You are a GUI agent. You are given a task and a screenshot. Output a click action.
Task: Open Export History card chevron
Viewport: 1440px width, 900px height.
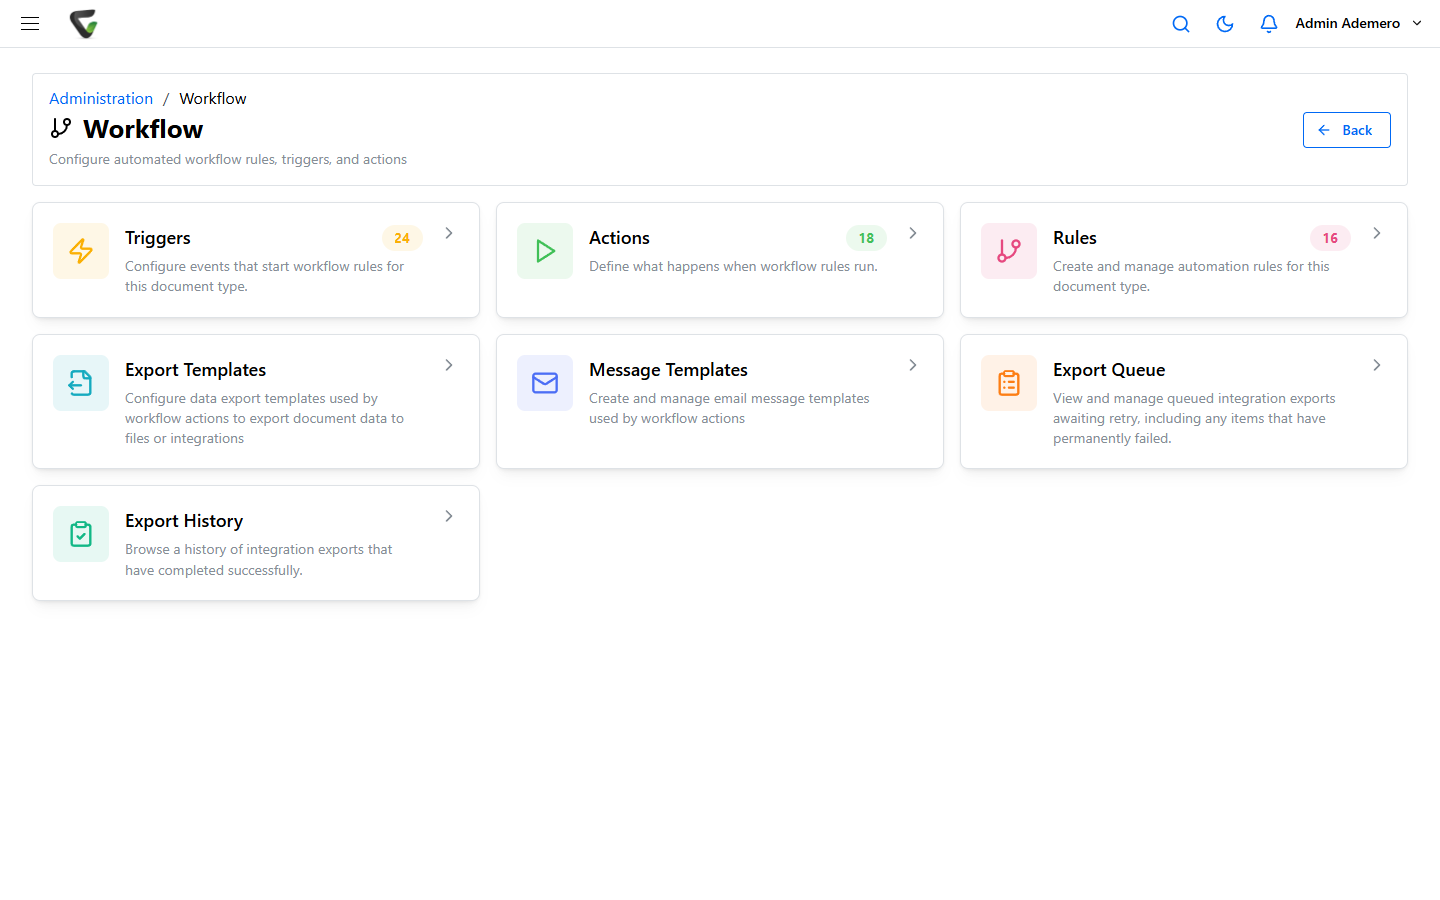[449, 516]
